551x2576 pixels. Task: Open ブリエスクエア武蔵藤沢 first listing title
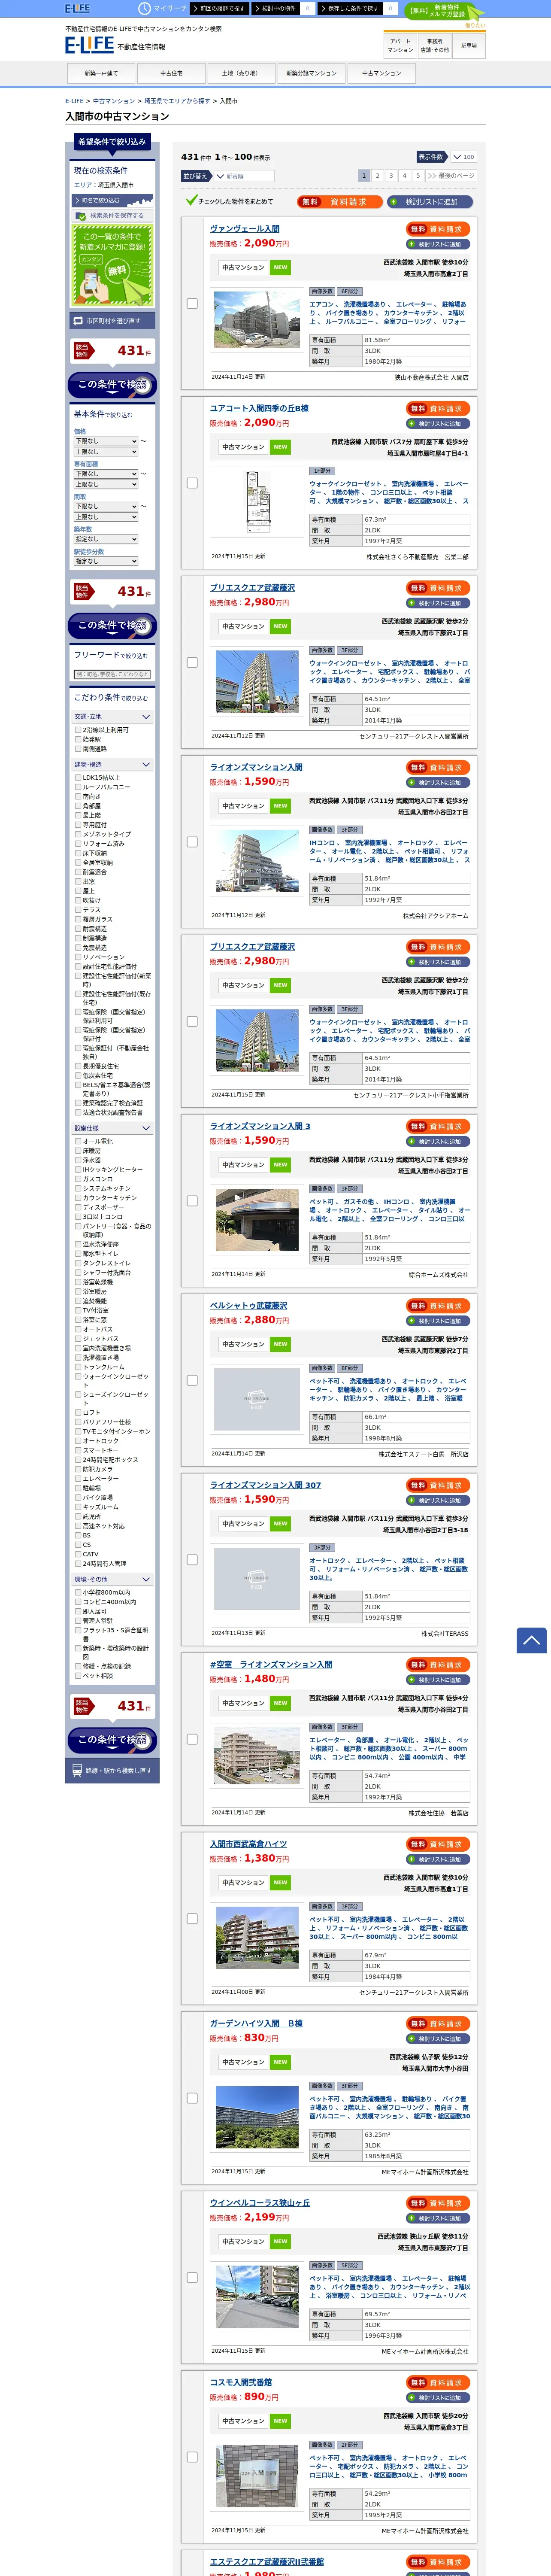pos(252,588)
